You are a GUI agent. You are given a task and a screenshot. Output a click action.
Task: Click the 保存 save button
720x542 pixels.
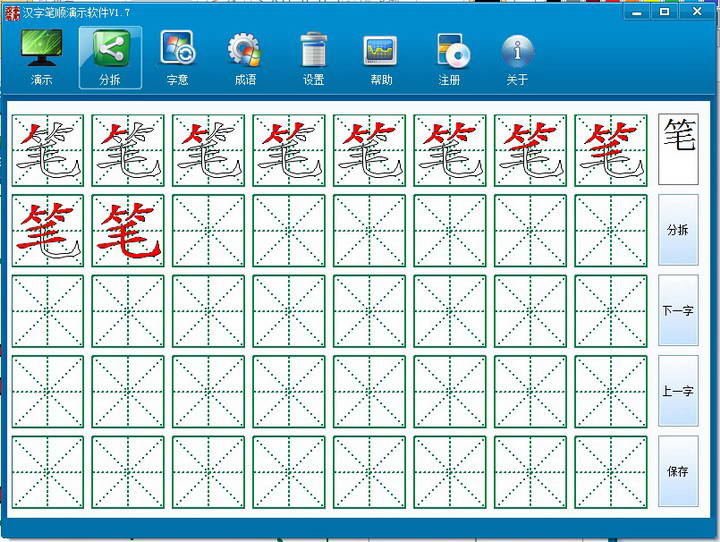tap(678, 471)
